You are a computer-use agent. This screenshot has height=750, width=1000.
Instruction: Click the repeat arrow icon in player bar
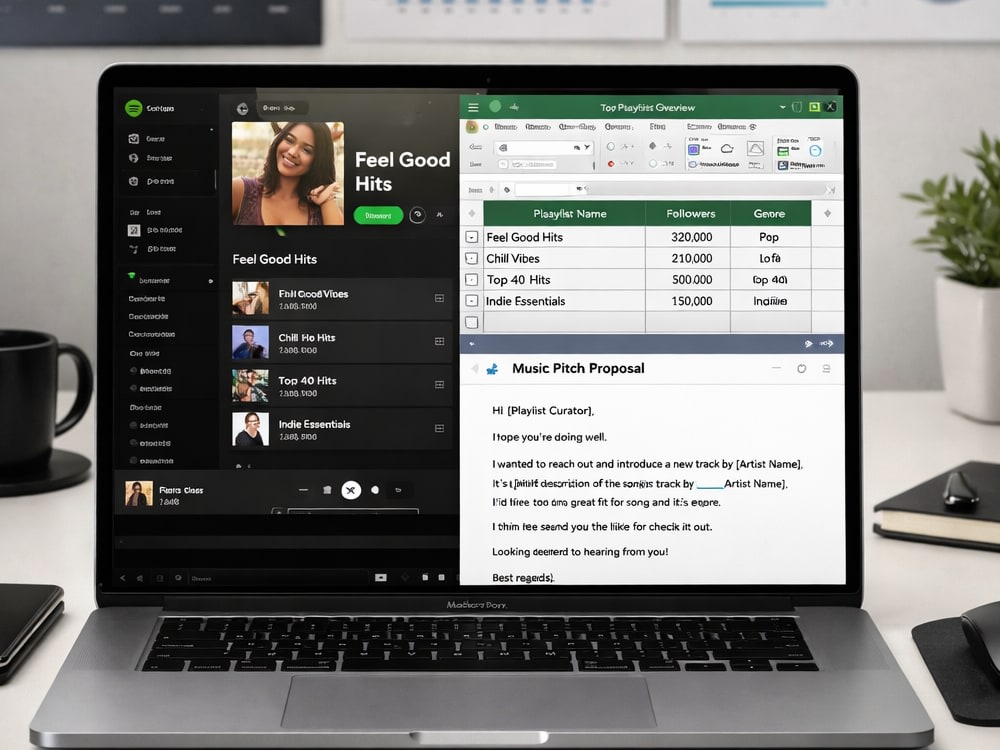pos(398,490)
